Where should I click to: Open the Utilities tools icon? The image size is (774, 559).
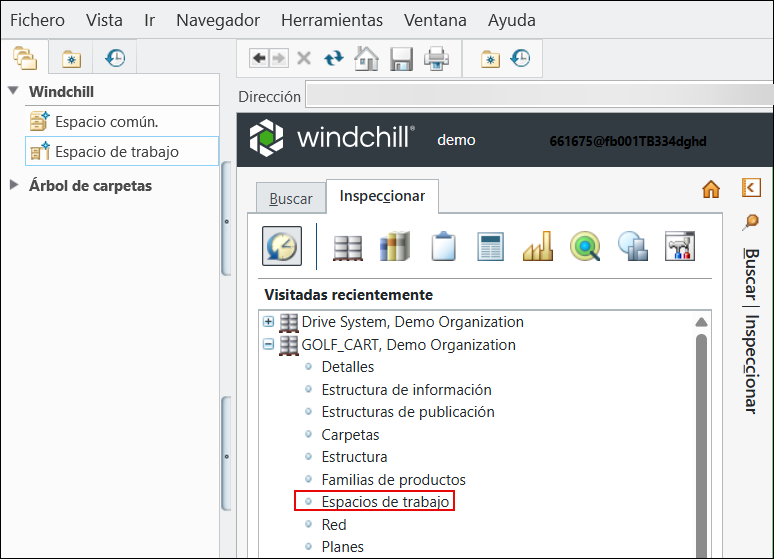pyautogui.click(x=680, y=246)
